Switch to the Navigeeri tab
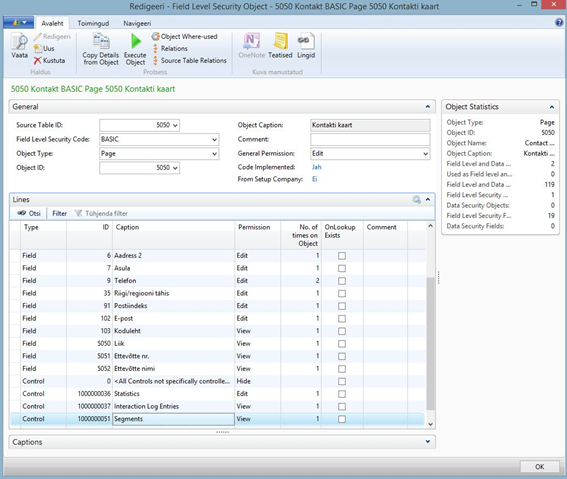567x479 pixels. (x=137, y=23)
